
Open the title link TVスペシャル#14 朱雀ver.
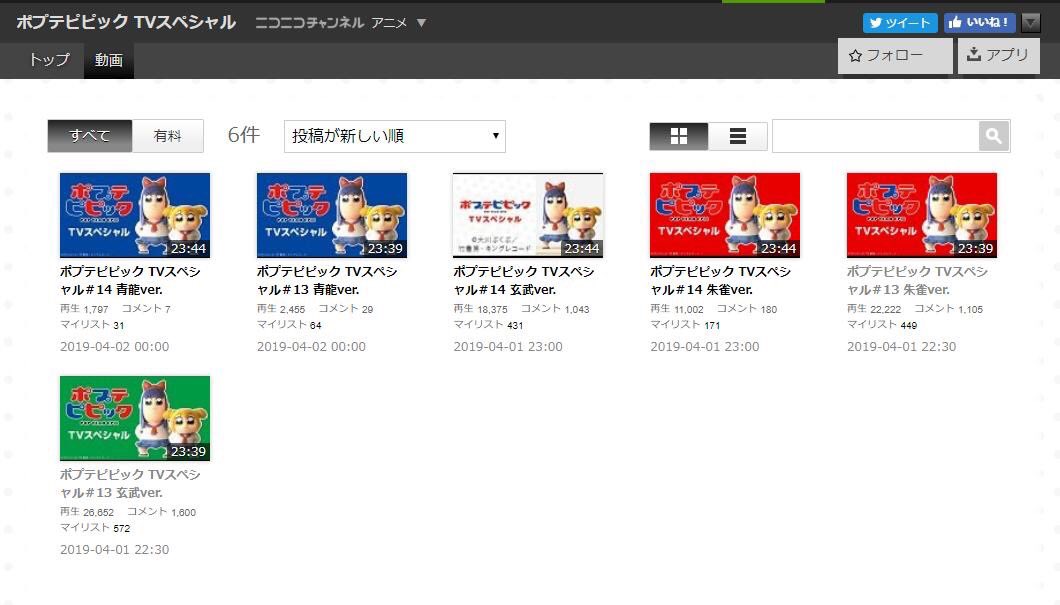(720, 281)
